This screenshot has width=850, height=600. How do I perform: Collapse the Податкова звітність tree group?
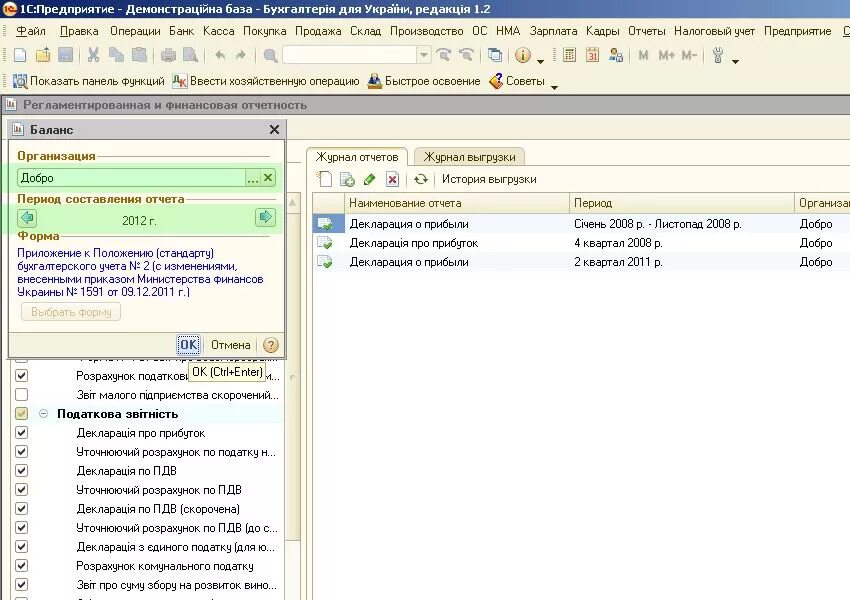tap(43, 414)
